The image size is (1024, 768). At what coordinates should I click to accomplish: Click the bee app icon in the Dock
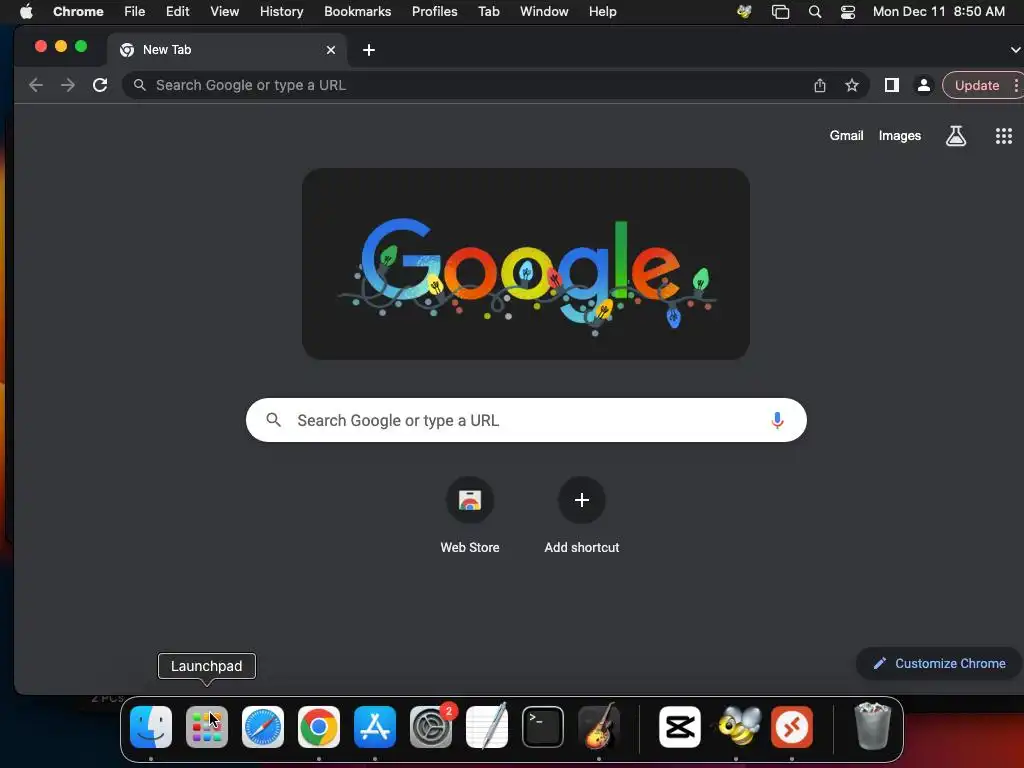pyautogui.click(x=738, y=726)
